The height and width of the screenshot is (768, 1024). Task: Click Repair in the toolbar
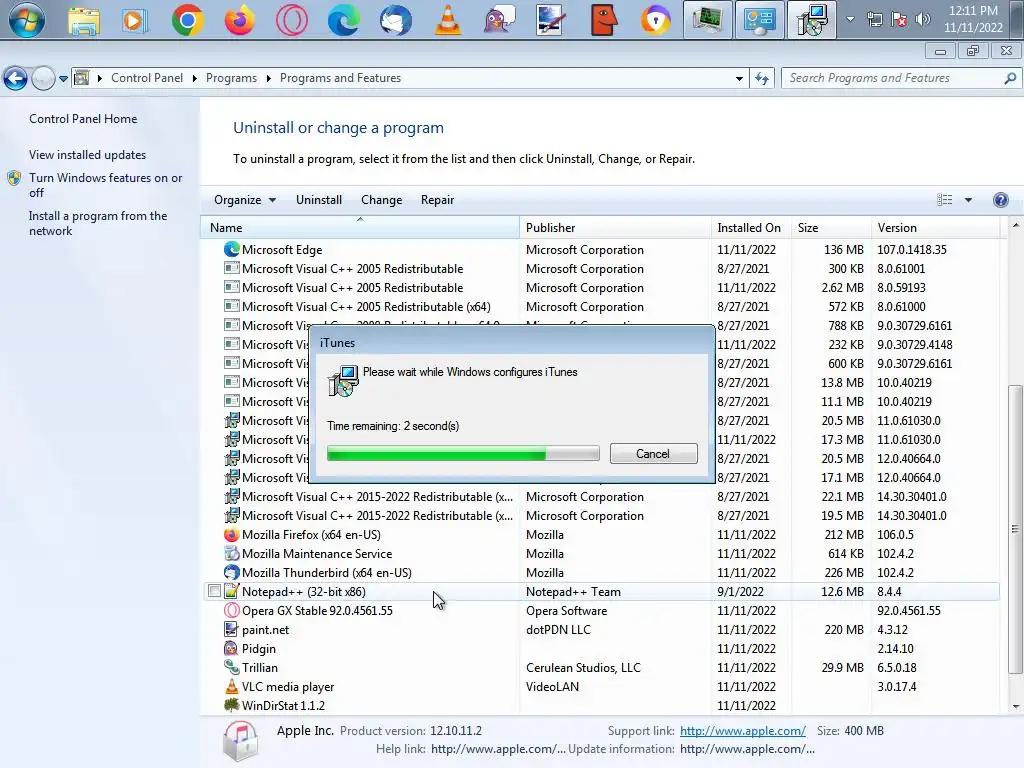click(x=437, y=200)
